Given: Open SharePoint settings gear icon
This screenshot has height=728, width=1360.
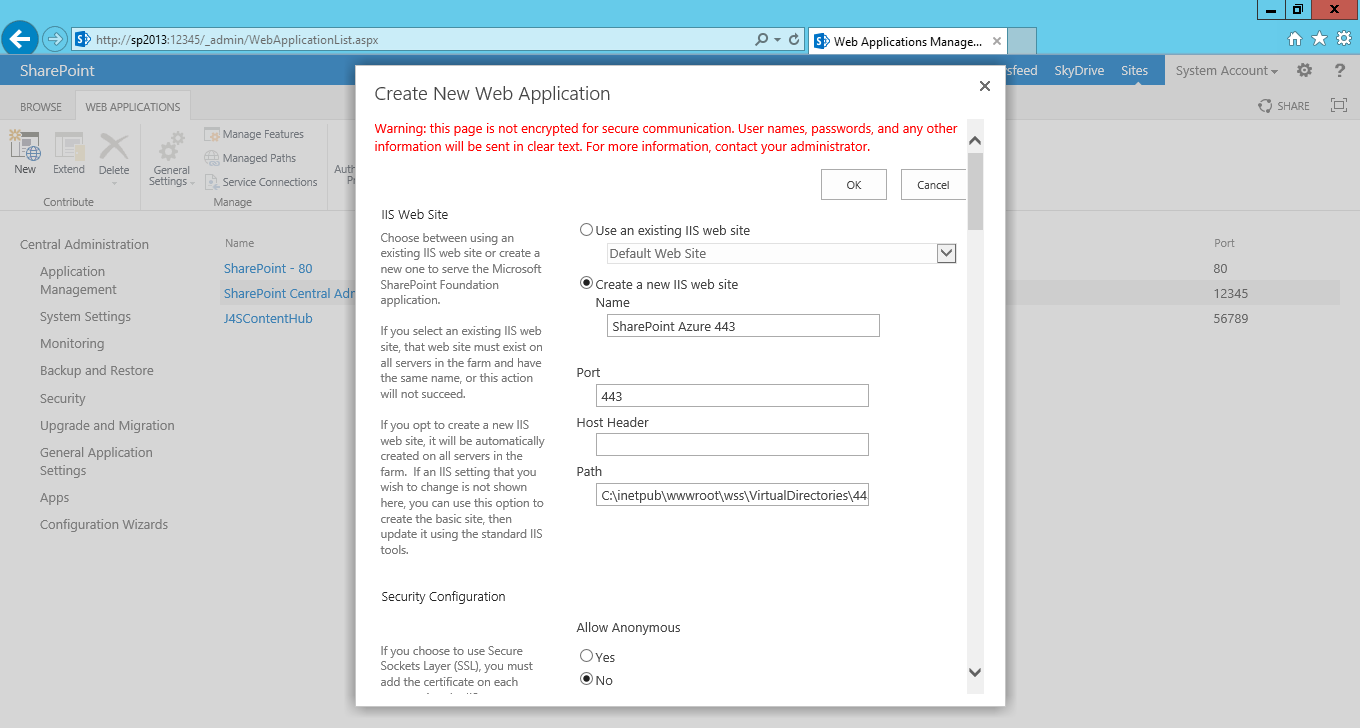Looking at the screenshot, I should click(1304, 71).
